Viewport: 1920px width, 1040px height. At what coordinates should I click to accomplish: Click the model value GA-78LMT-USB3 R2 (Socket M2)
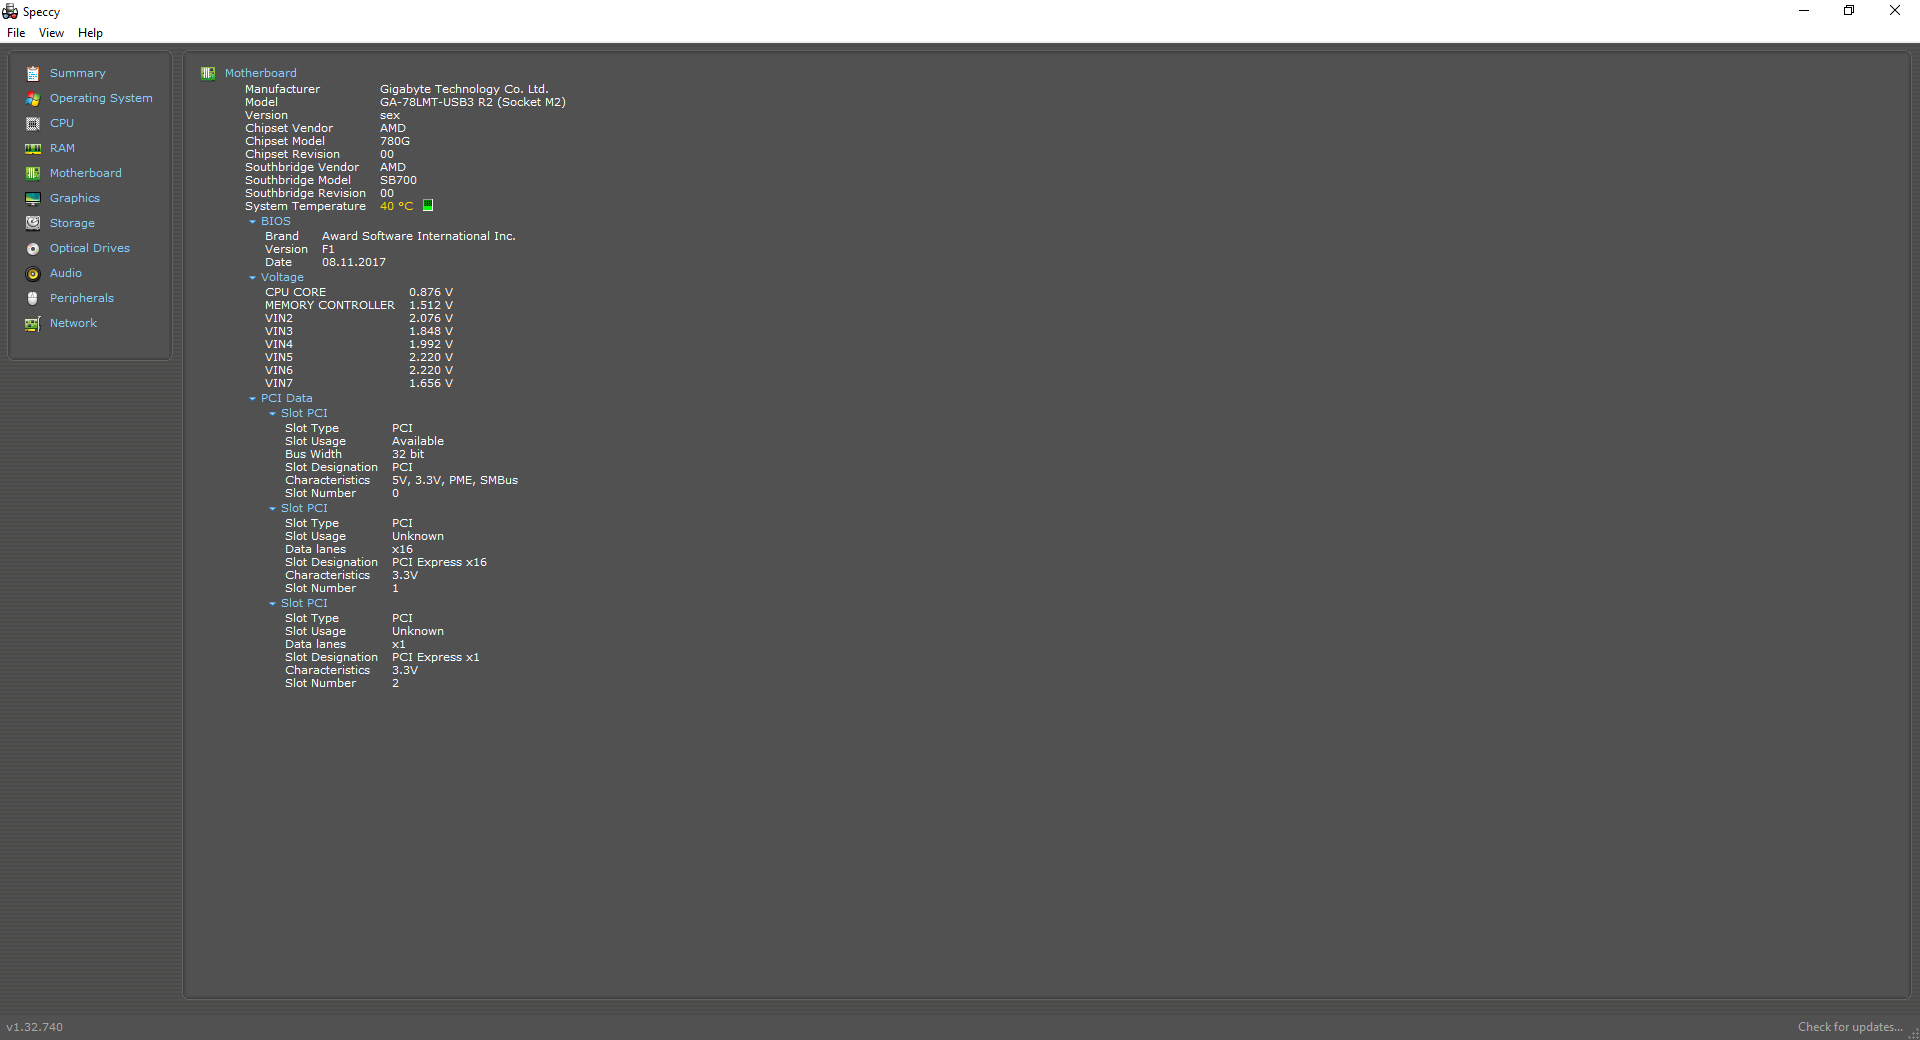[473, 102]
